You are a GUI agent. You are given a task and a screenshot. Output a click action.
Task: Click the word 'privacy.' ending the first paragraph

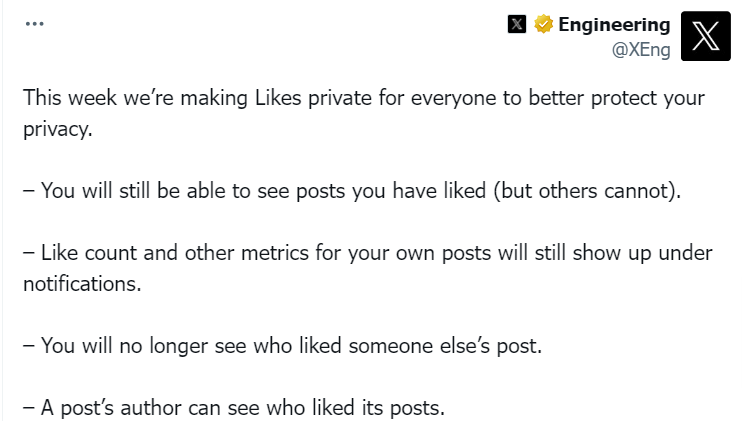(58, 129)
